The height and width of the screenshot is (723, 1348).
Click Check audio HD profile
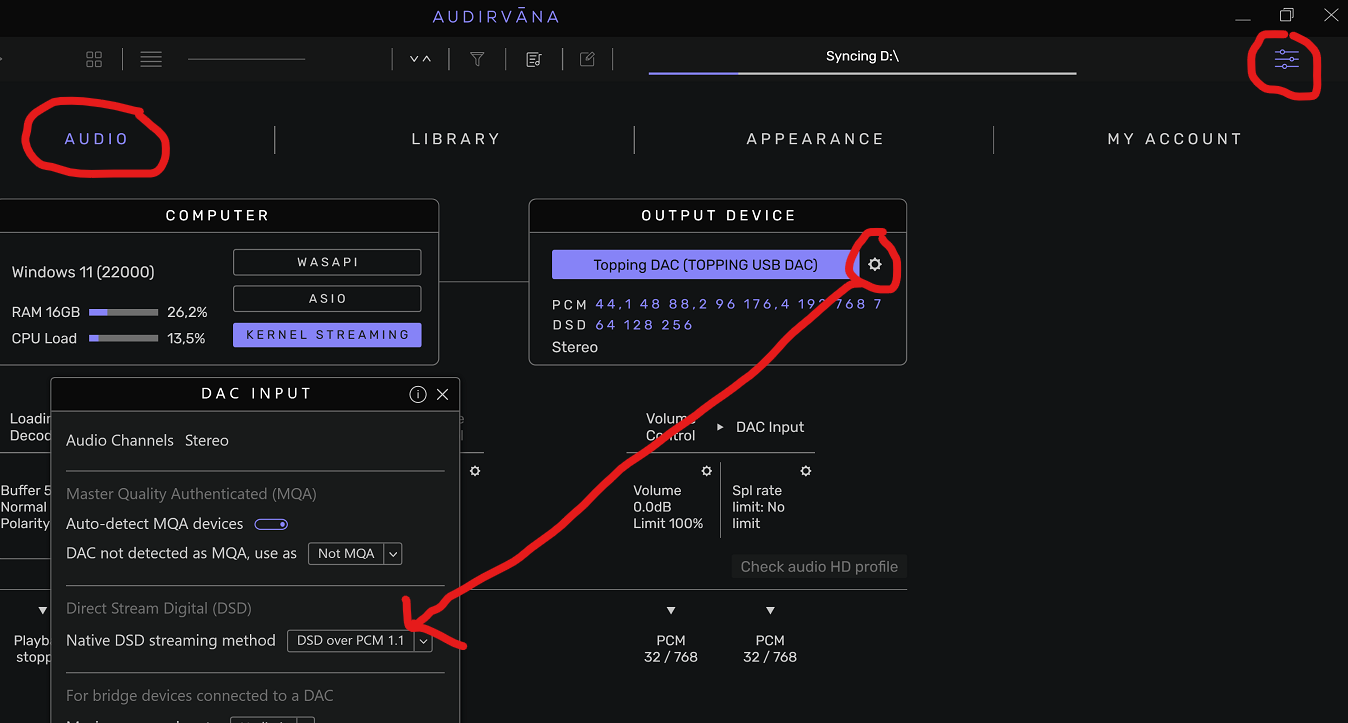(x=819, y=566)
